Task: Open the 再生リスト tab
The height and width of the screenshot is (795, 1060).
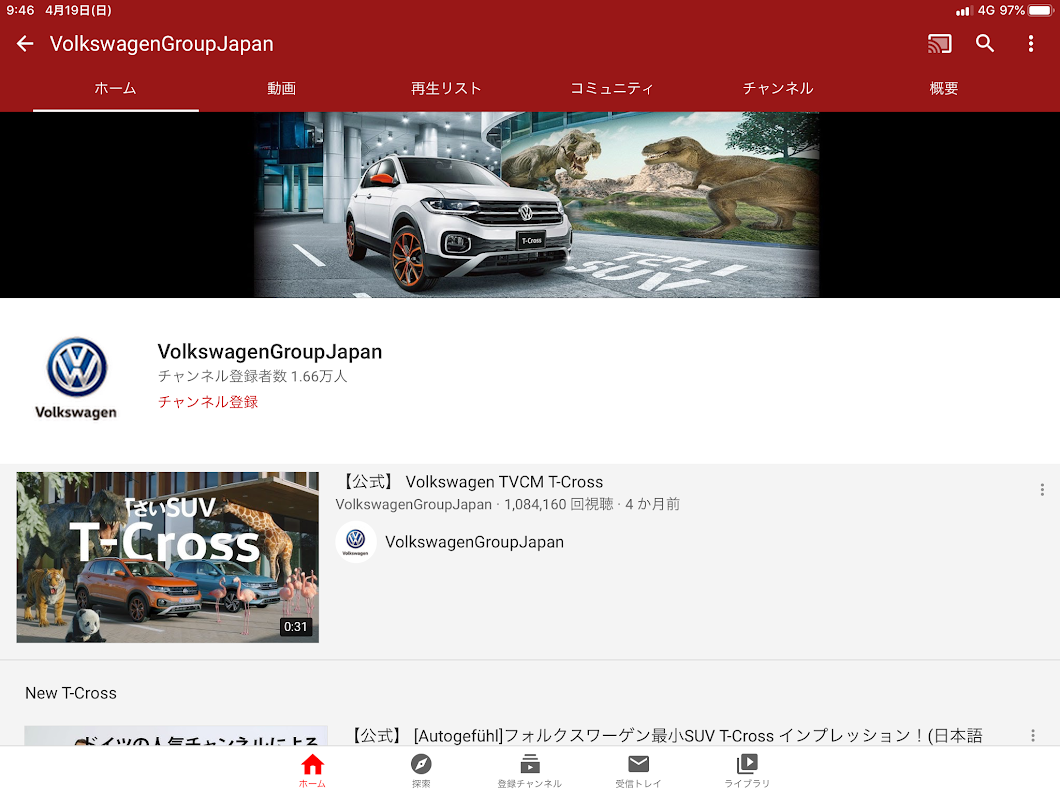Action: [446, 89]
